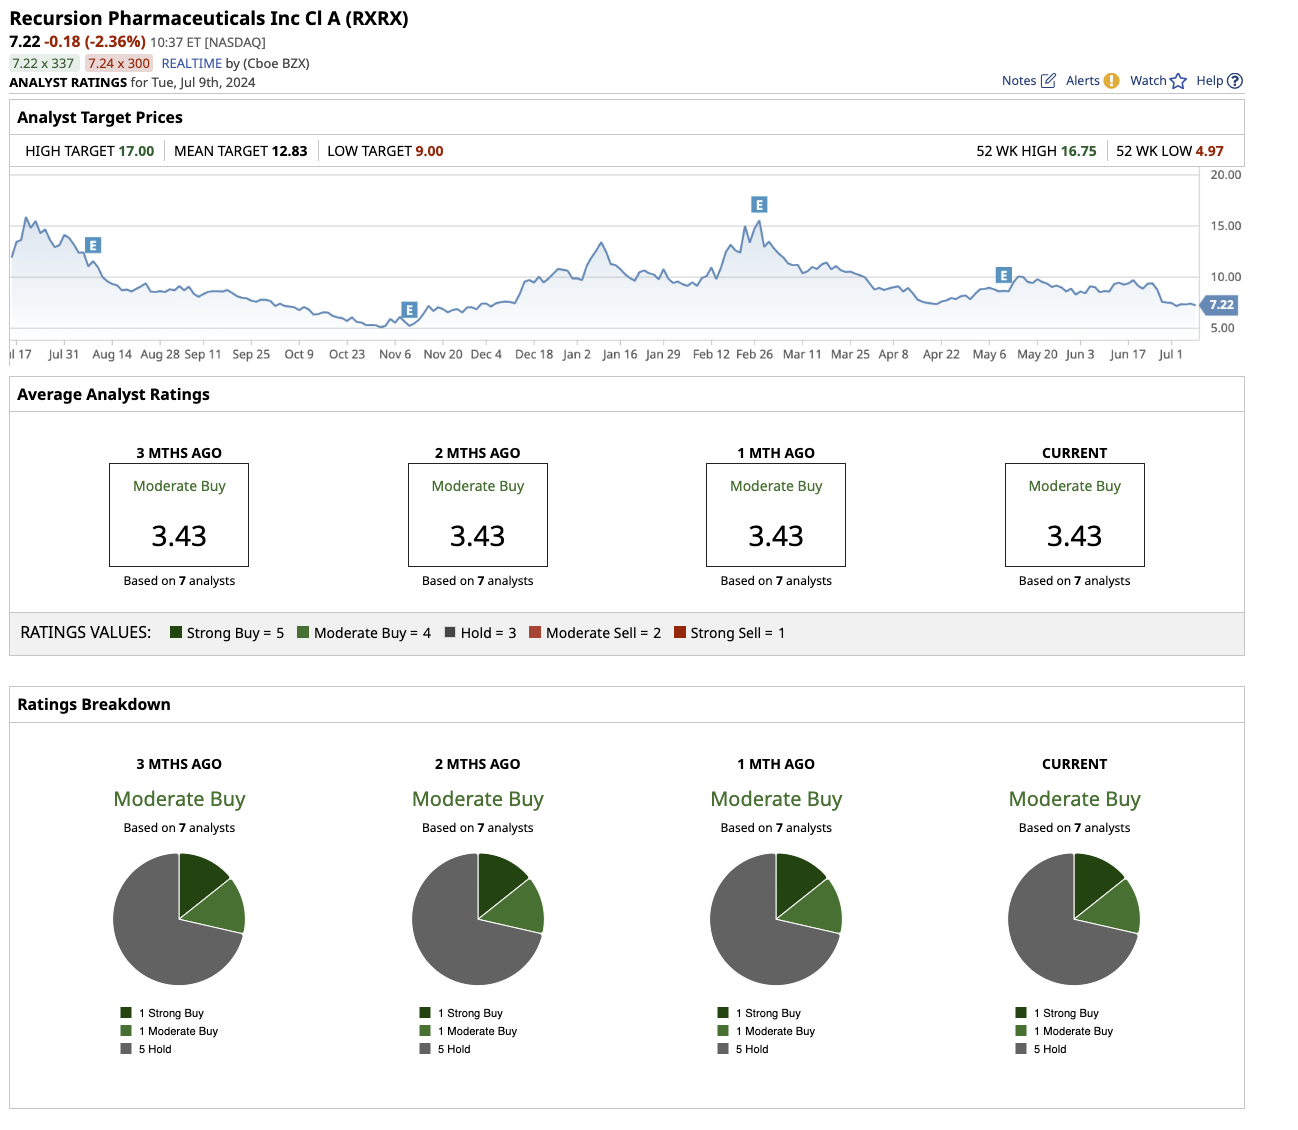1298x1130 pixels.
Task: Click the Moderate Buy slice in 2 Mths Ago pie
Action: tap(519, 908)
